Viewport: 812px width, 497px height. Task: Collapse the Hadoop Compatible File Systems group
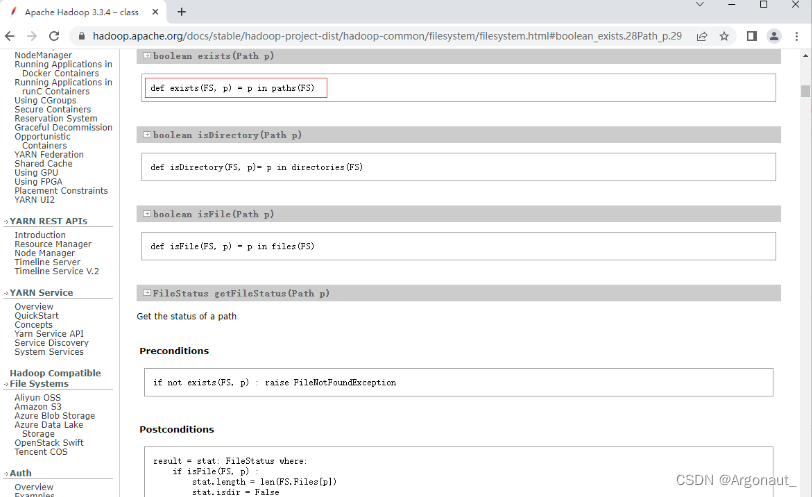(x=6, y=384)
